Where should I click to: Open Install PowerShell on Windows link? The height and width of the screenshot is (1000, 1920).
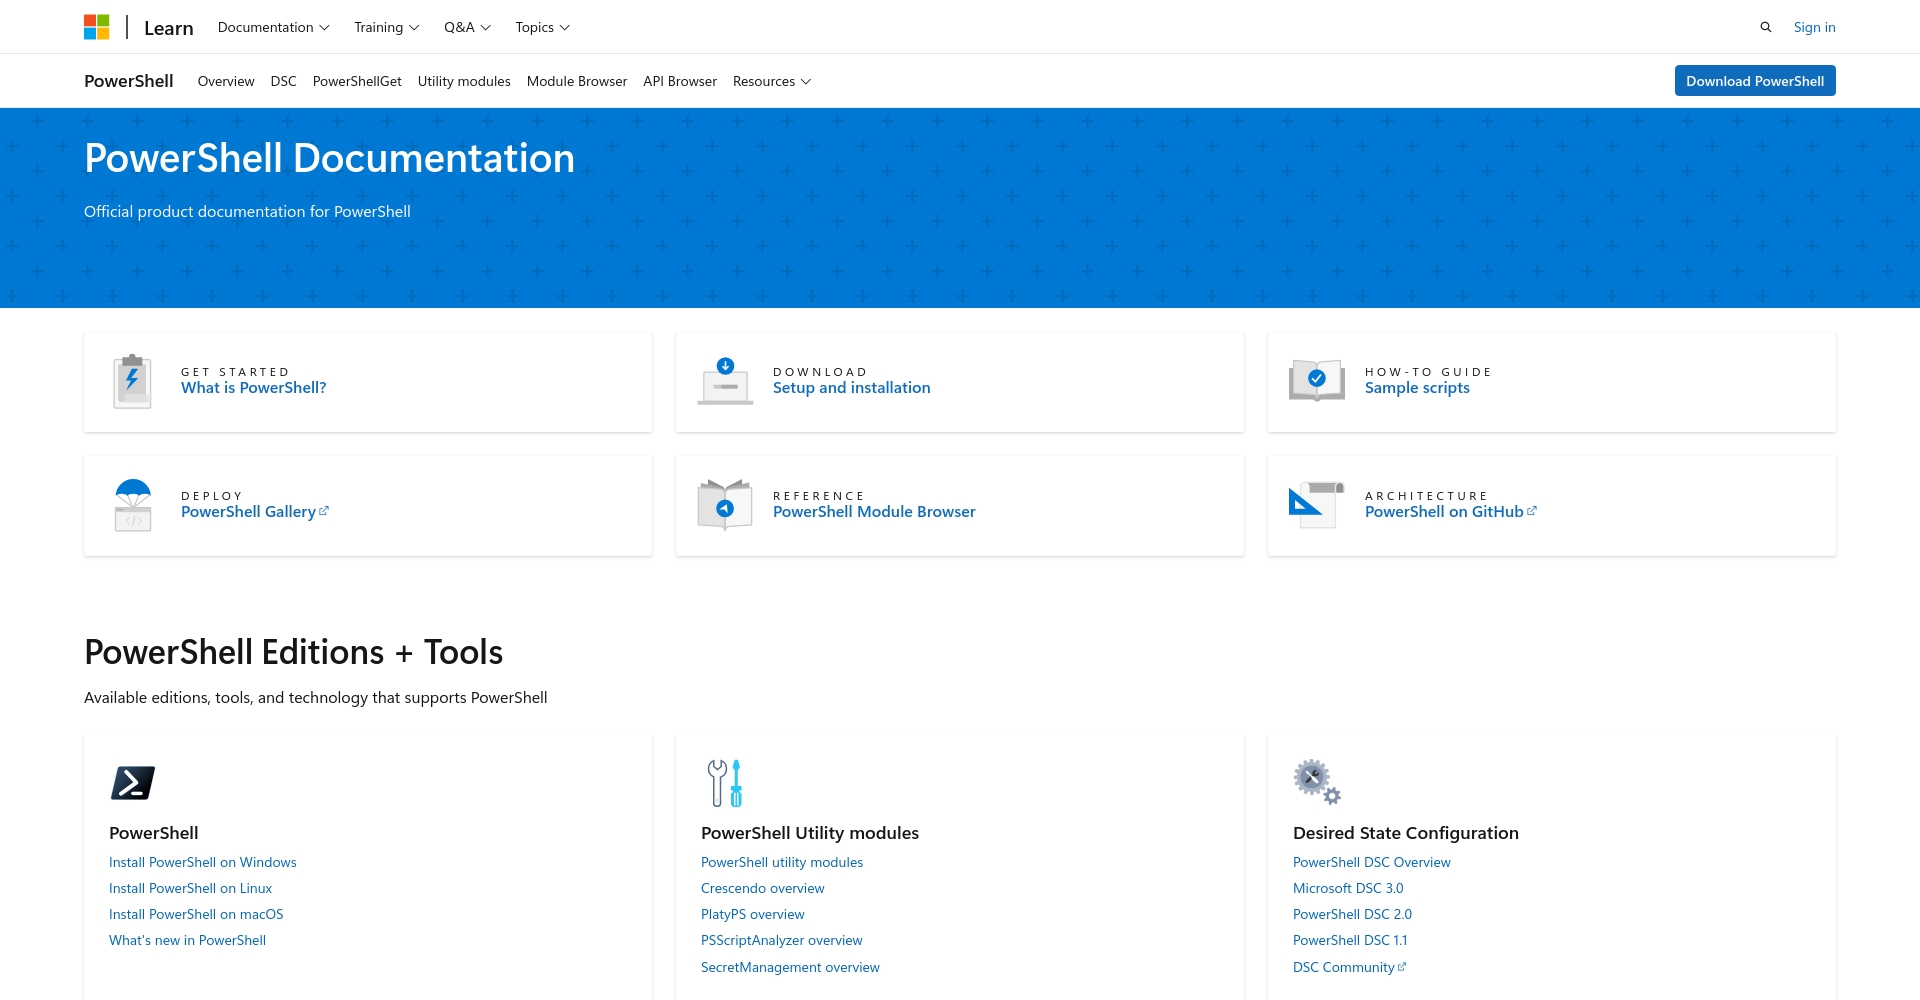(x=203, y=862)
